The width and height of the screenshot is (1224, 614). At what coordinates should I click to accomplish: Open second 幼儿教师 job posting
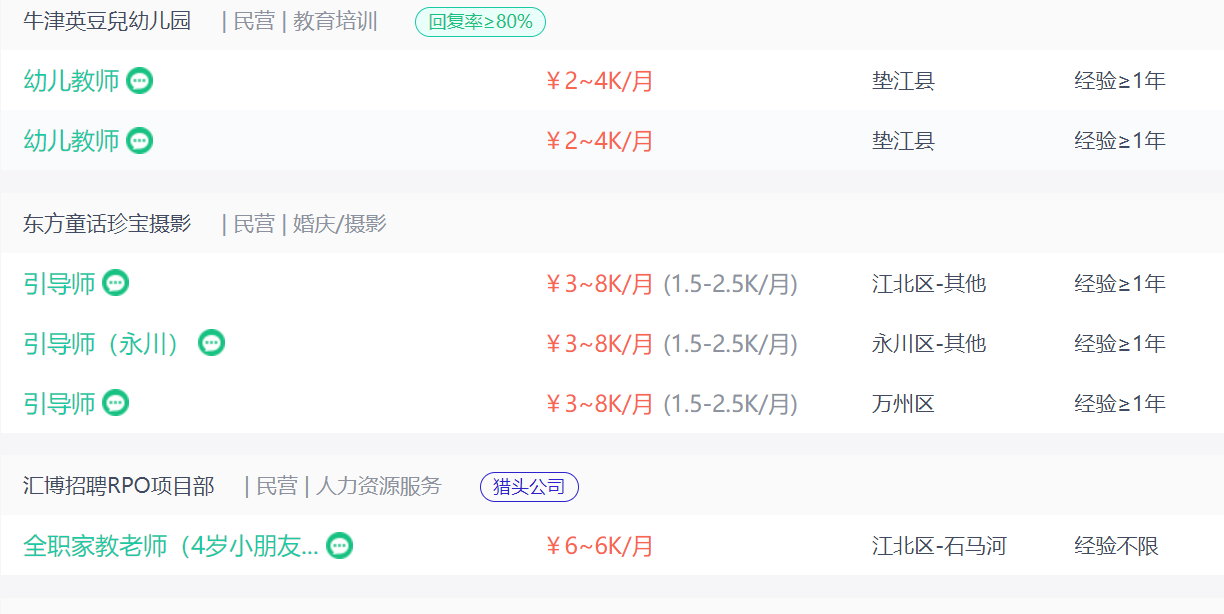point(72,141)
